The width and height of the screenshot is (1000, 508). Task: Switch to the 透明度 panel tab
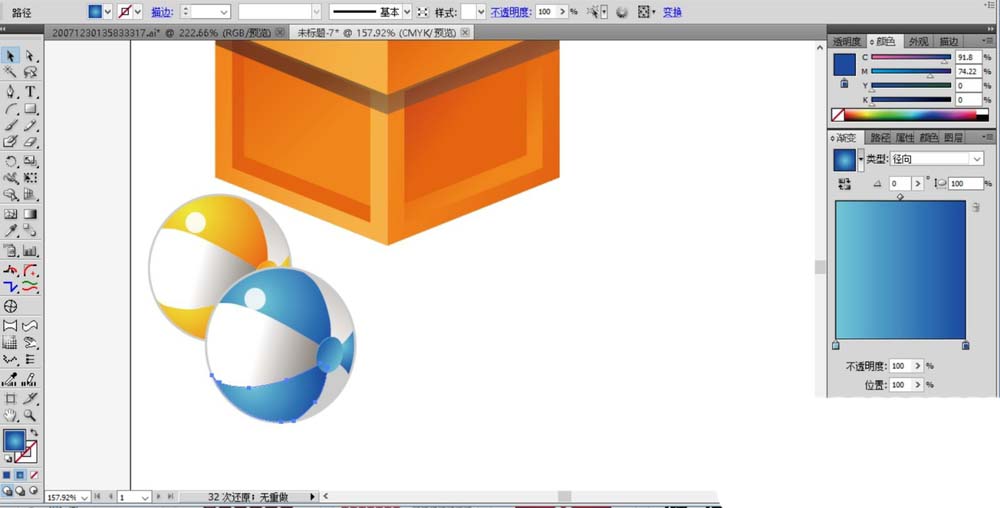click(846, 41)
